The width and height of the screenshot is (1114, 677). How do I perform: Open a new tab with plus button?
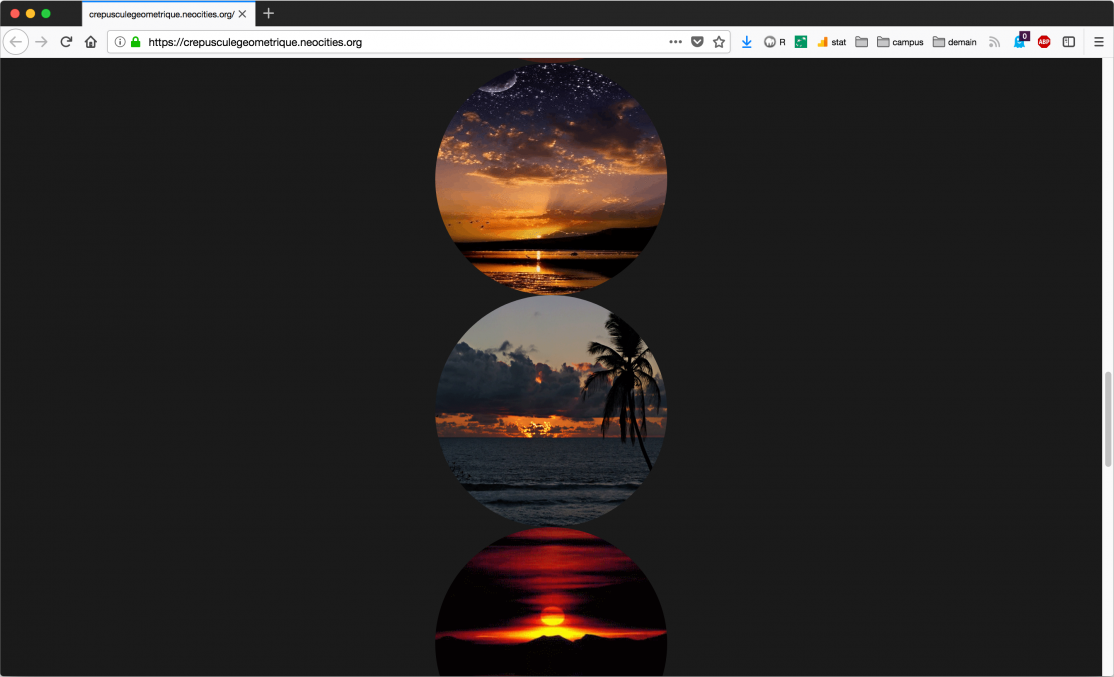tap(268, 14)
